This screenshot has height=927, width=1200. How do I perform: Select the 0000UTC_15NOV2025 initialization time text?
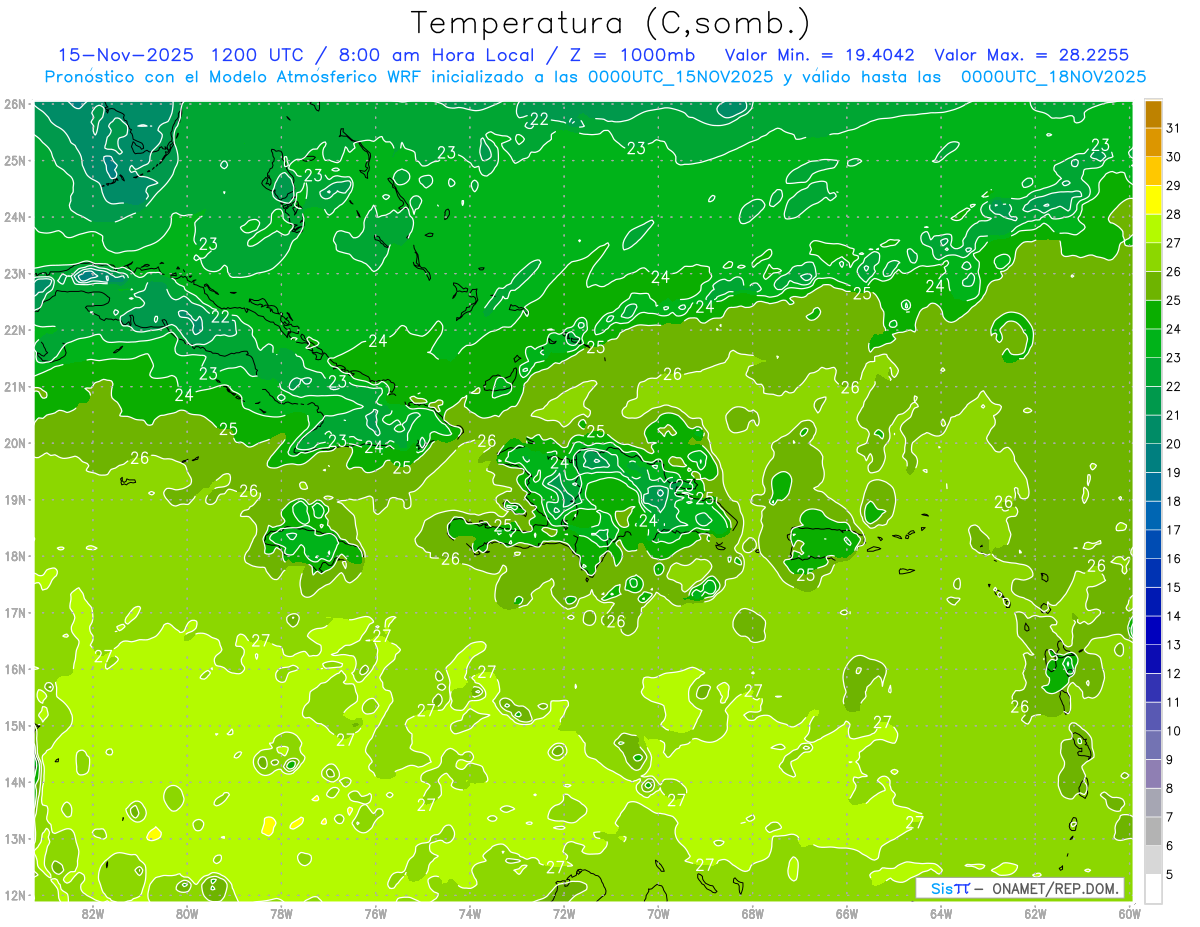tap(681, 77)
